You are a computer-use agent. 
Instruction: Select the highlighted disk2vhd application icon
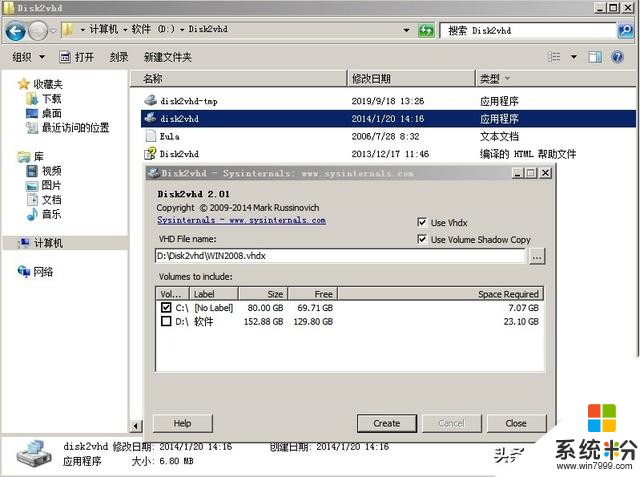point(151,118)
